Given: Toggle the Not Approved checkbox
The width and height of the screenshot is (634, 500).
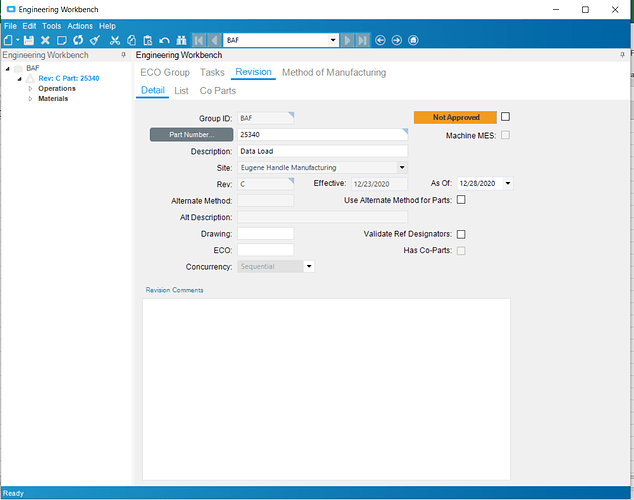Looking at the screenshot, I should coord(505,117).
